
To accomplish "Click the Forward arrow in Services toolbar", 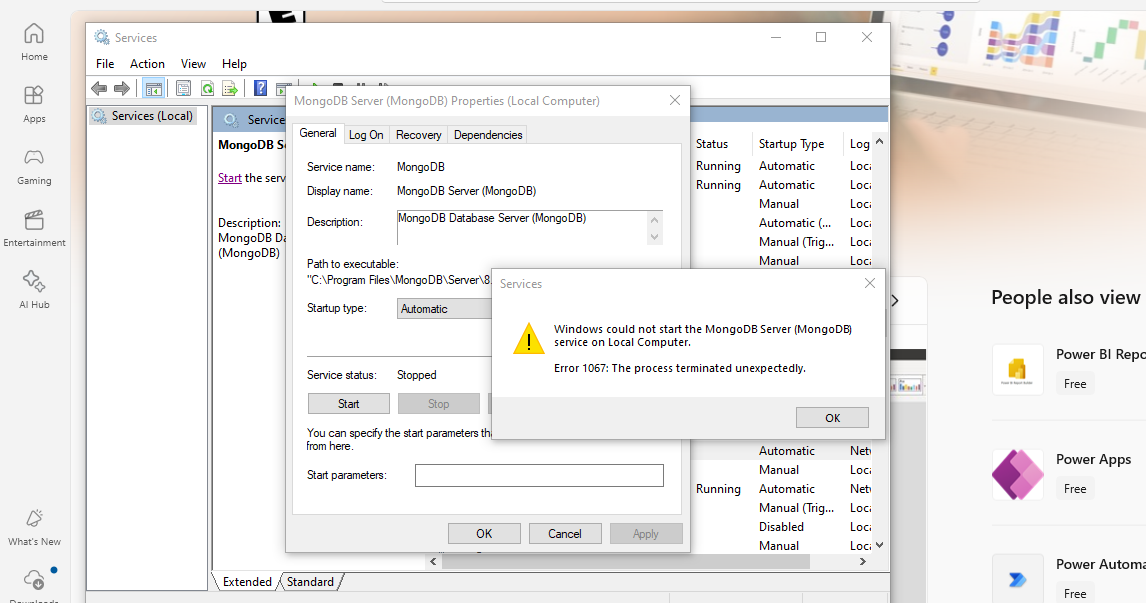I will click(121, 88).
